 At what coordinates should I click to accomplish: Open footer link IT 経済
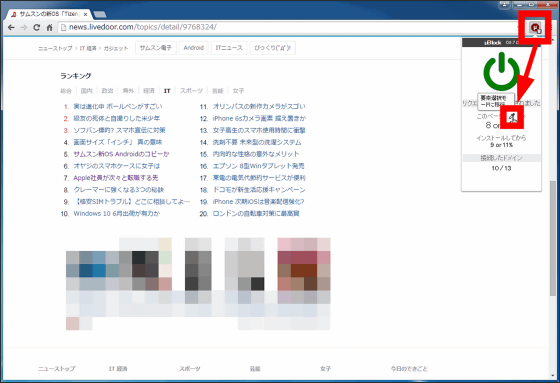pyautogui.click(x=118, y=369)
